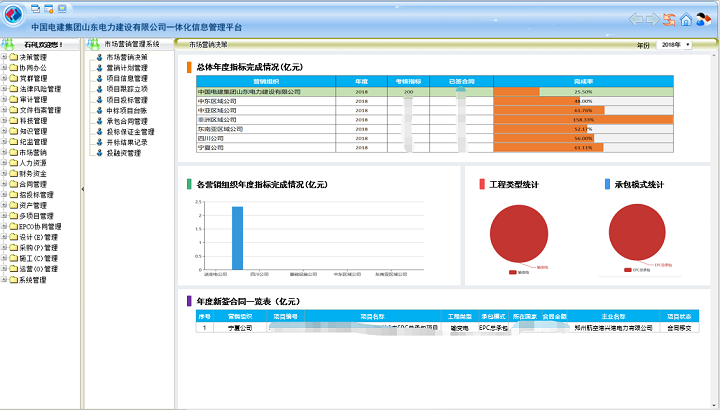Image resolution: width=720 pixels, height=410 pixels.
Task: Collapse the left panel with the splitter arrow
Action: pos(83,189)
